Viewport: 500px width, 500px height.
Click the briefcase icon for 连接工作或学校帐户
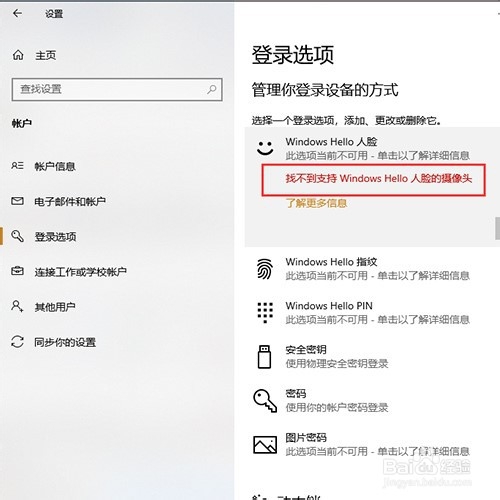coord(17,271)
